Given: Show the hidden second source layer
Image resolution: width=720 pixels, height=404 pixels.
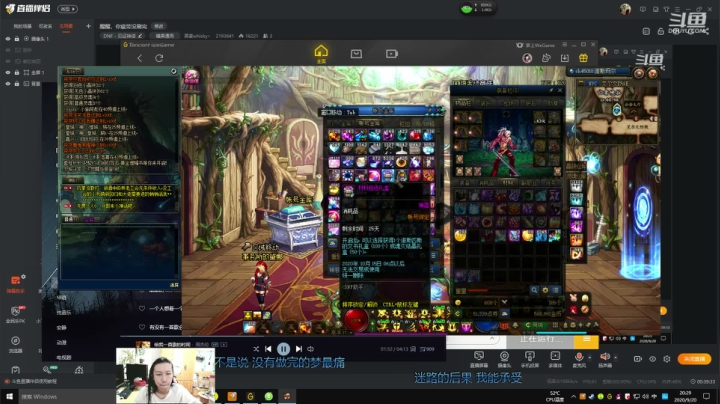Looking at the screenshot, I should [x=8, y=50].
